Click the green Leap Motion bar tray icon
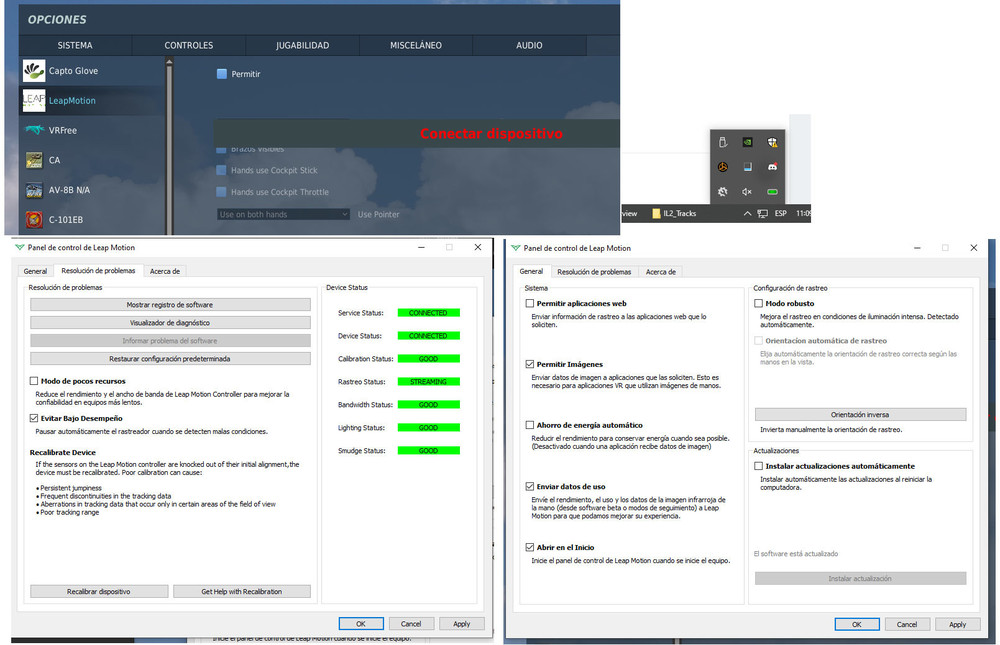Screen dimensions: 1000x645 [x=772, y=191]
